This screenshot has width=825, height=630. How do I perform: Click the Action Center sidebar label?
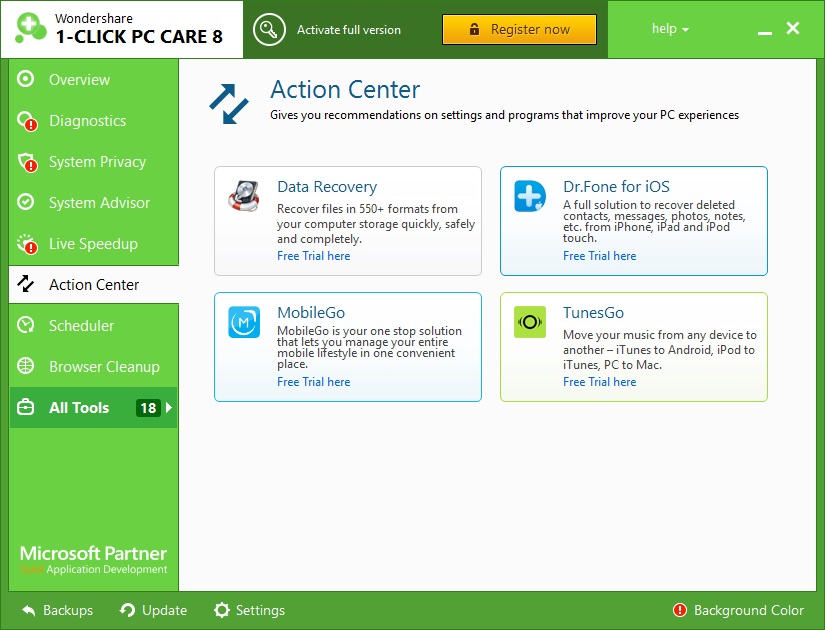[94, 285]
